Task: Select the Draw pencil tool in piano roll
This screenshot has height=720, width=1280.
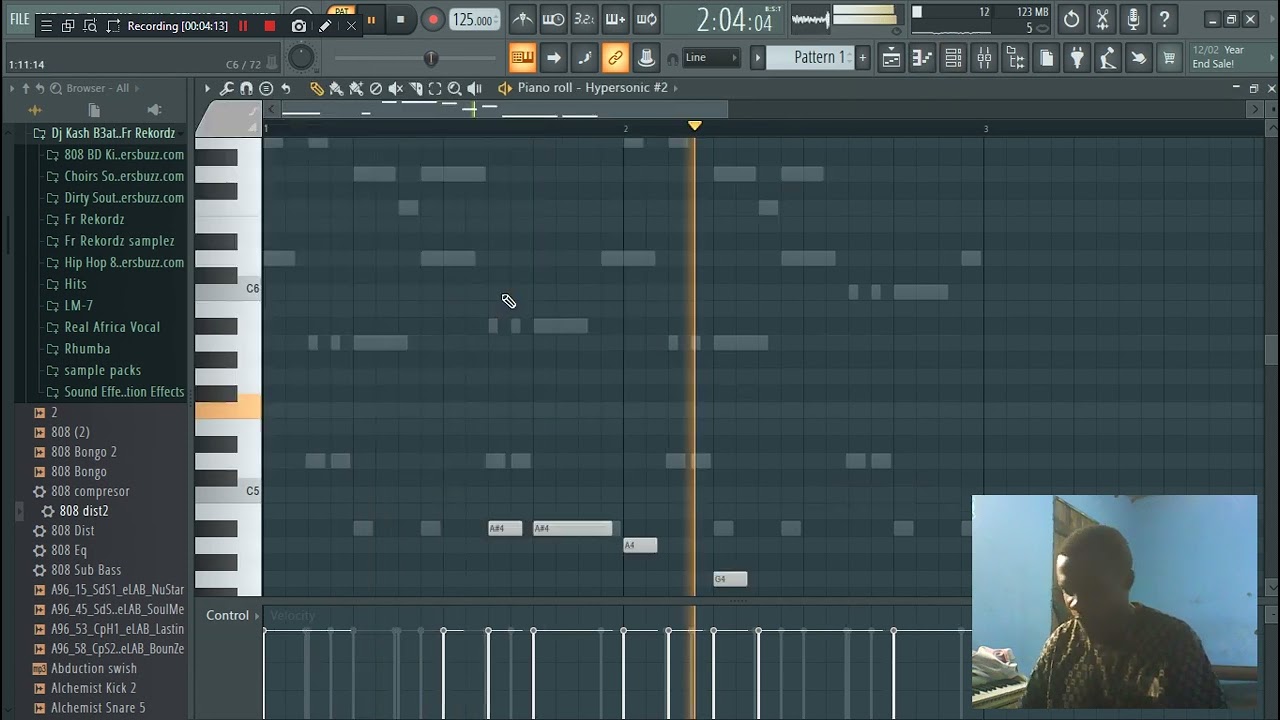Action: pos(316,88)
